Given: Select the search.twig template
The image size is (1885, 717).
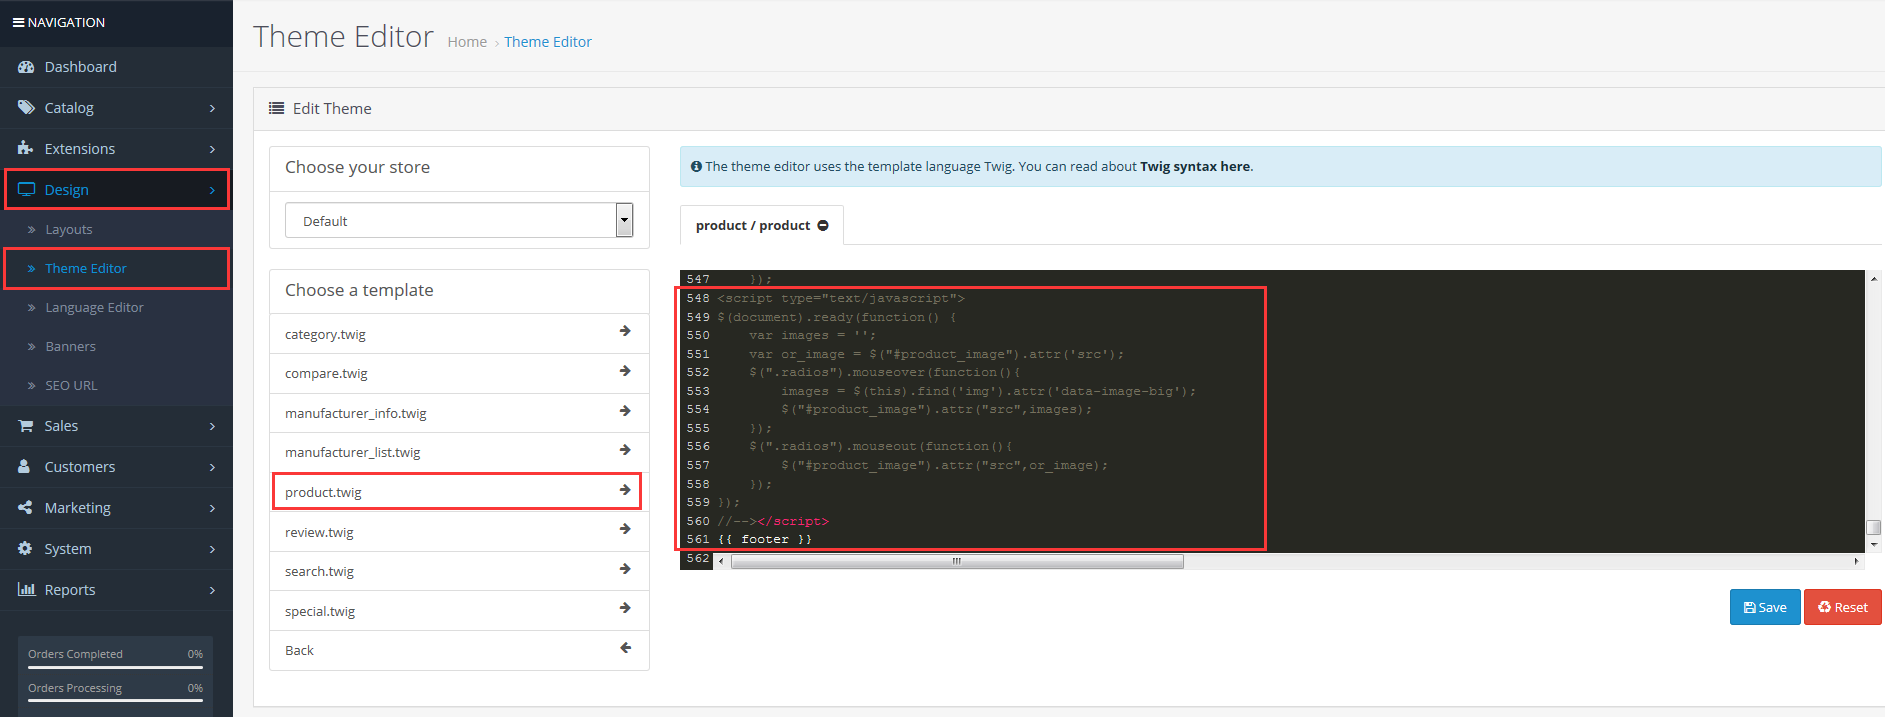Looking at the screenshot, I should coord(459,571).
